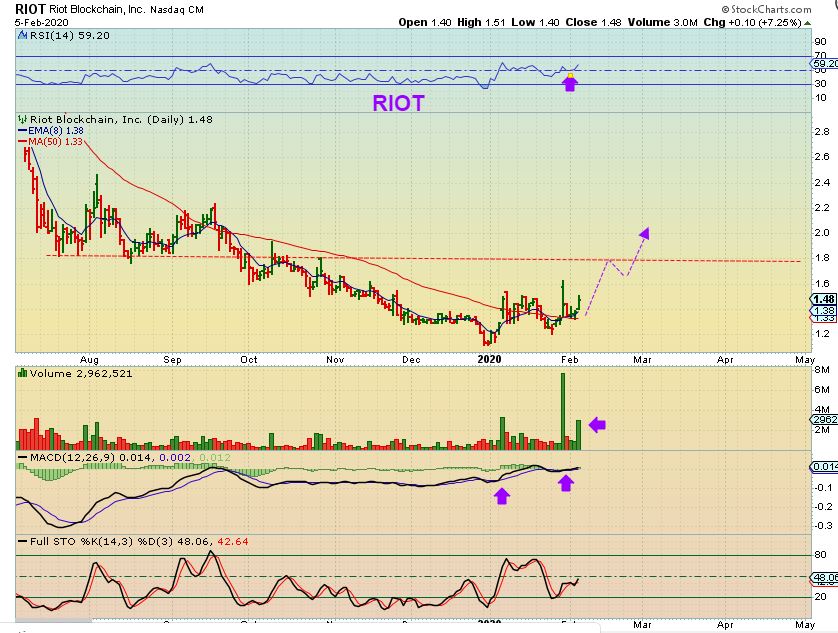Click the candlestick icon before Riot Blockchain legend

[22, 119]
